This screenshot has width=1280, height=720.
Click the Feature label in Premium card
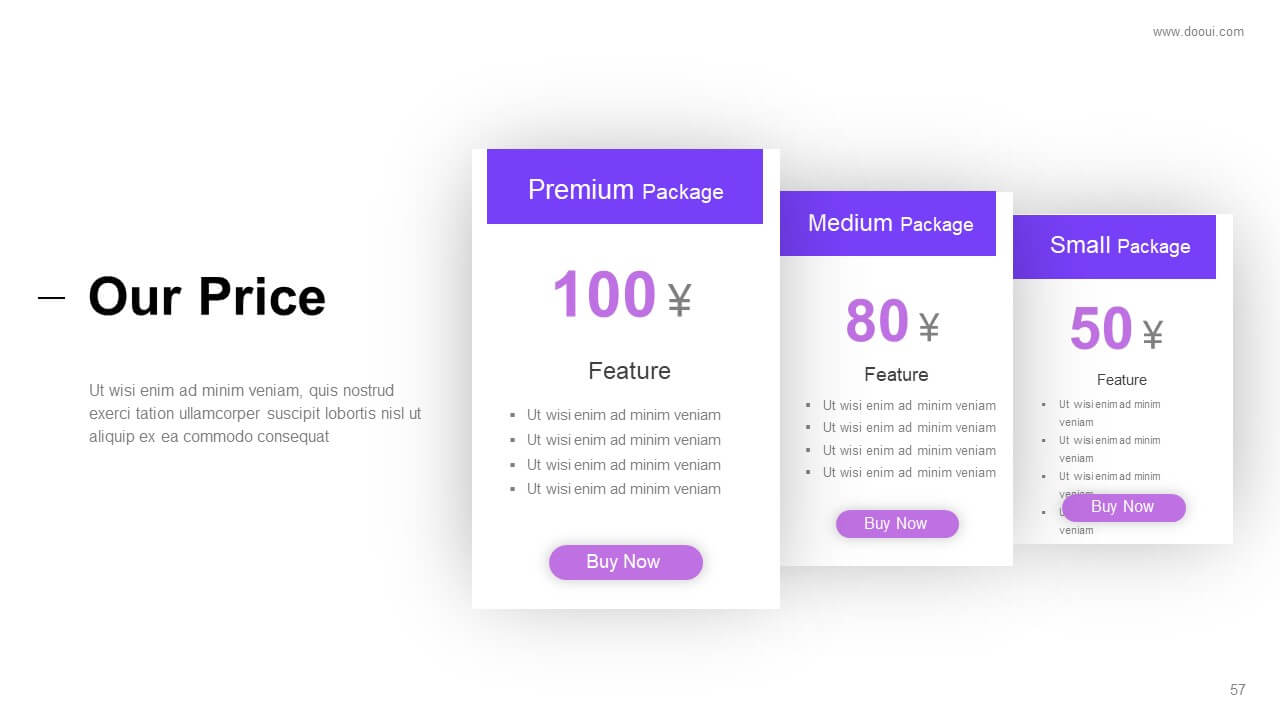629,371
